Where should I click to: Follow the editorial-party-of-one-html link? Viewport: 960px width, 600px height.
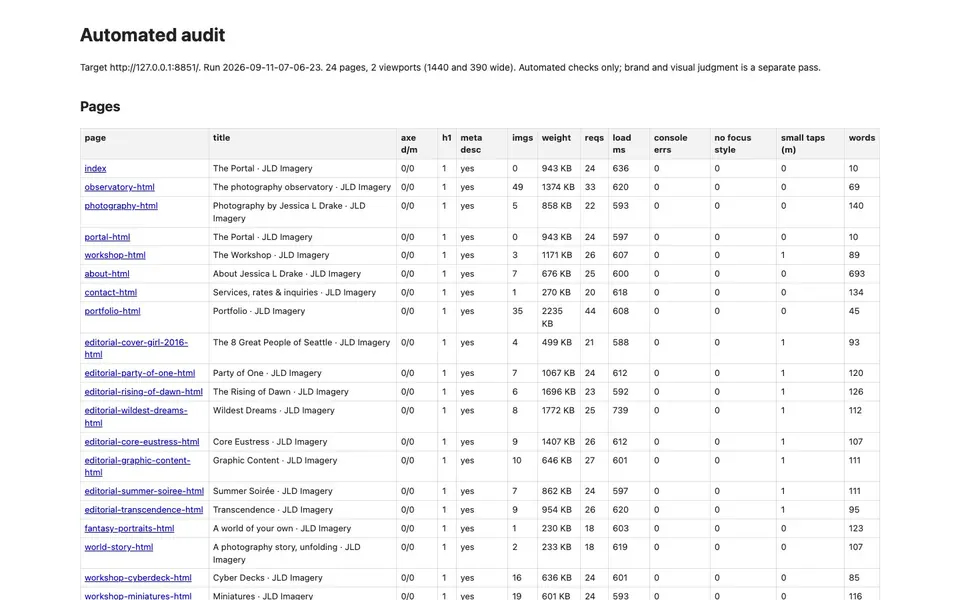coord(140,373)
